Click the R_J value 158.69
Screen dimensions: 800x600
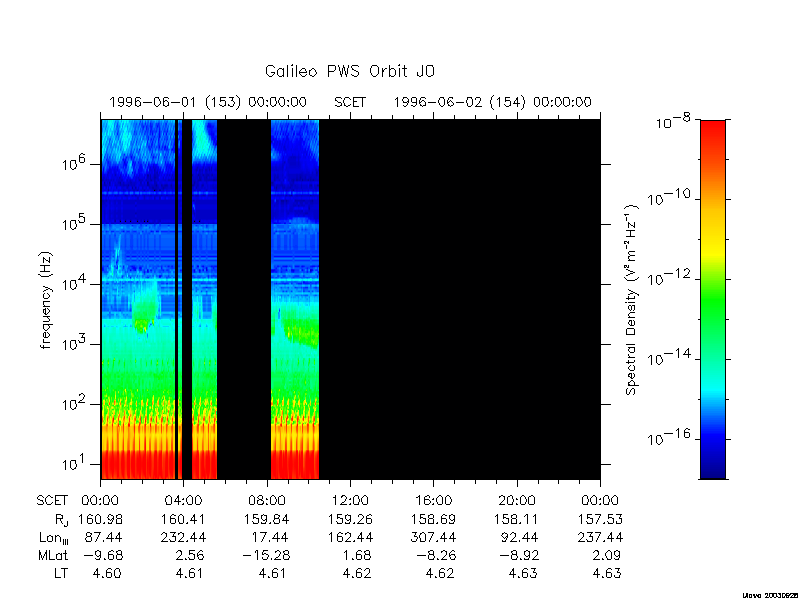[433, 519]
